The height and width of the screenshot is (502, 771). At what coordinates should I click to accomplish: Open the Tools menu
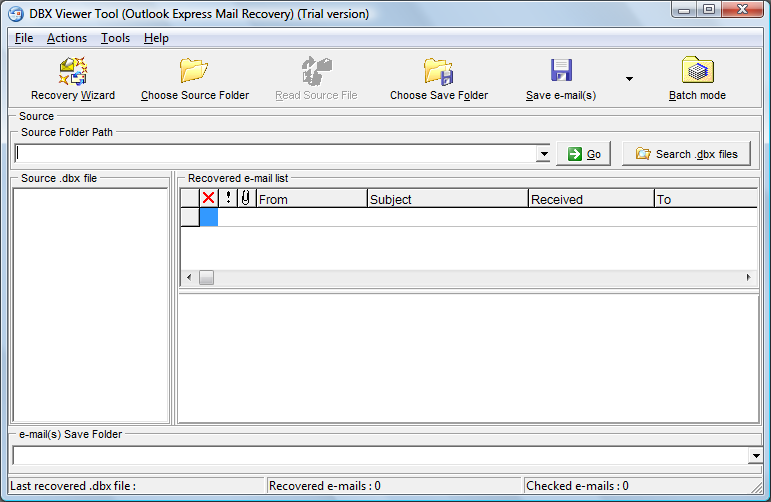(x=115, y=38)
